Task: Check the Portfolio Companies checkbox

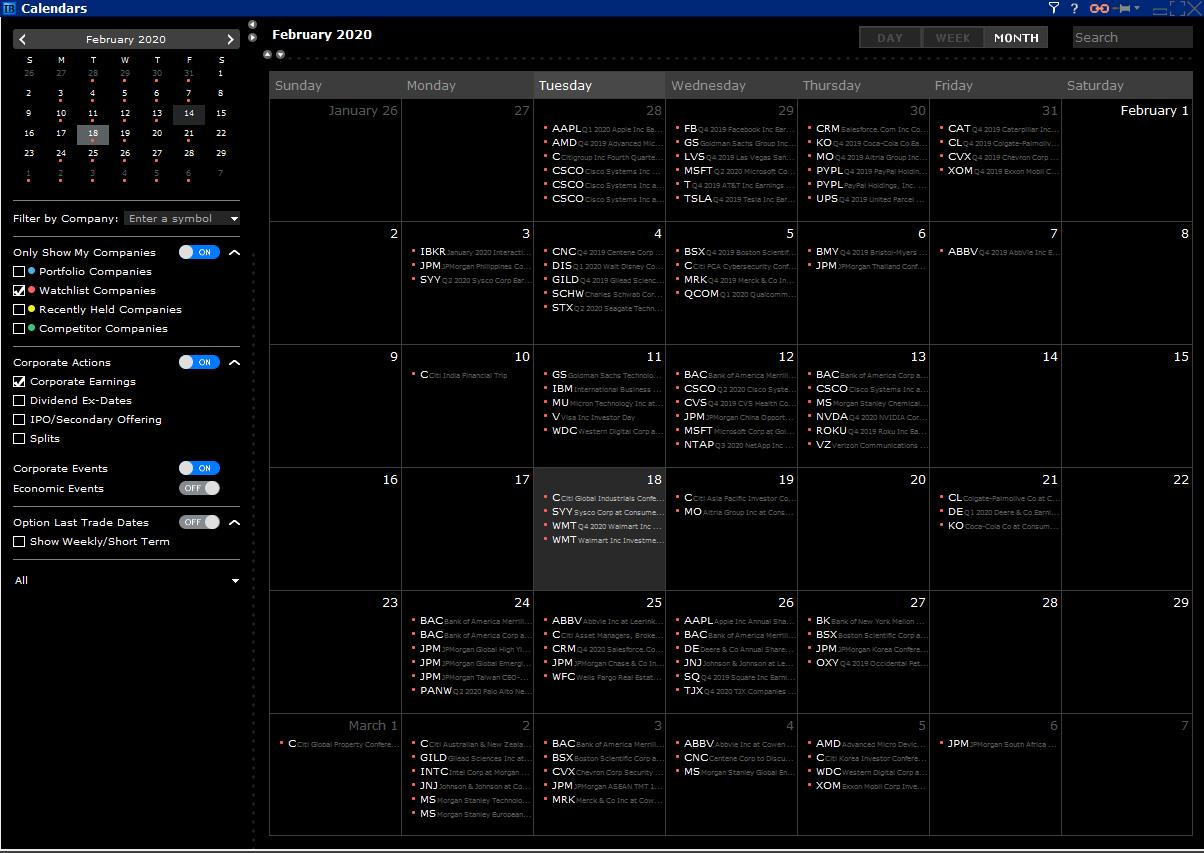Action: 19,272
